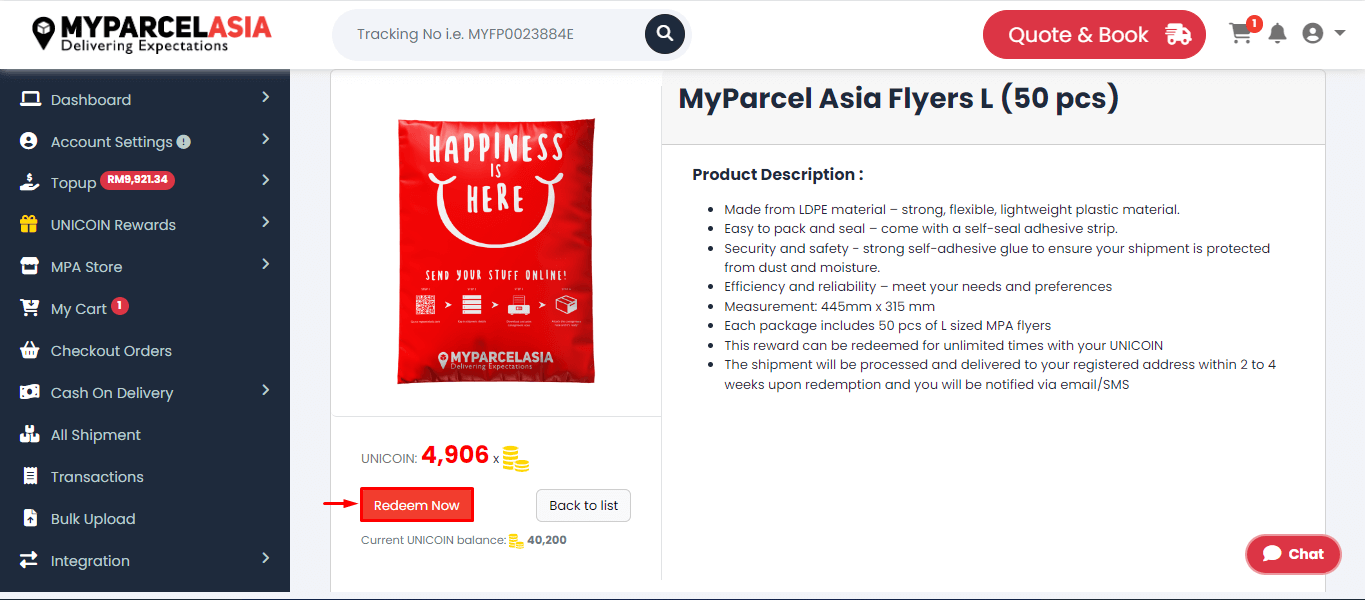Click the Account Settings person icon

pyautogui.click(x=29, y=141)
